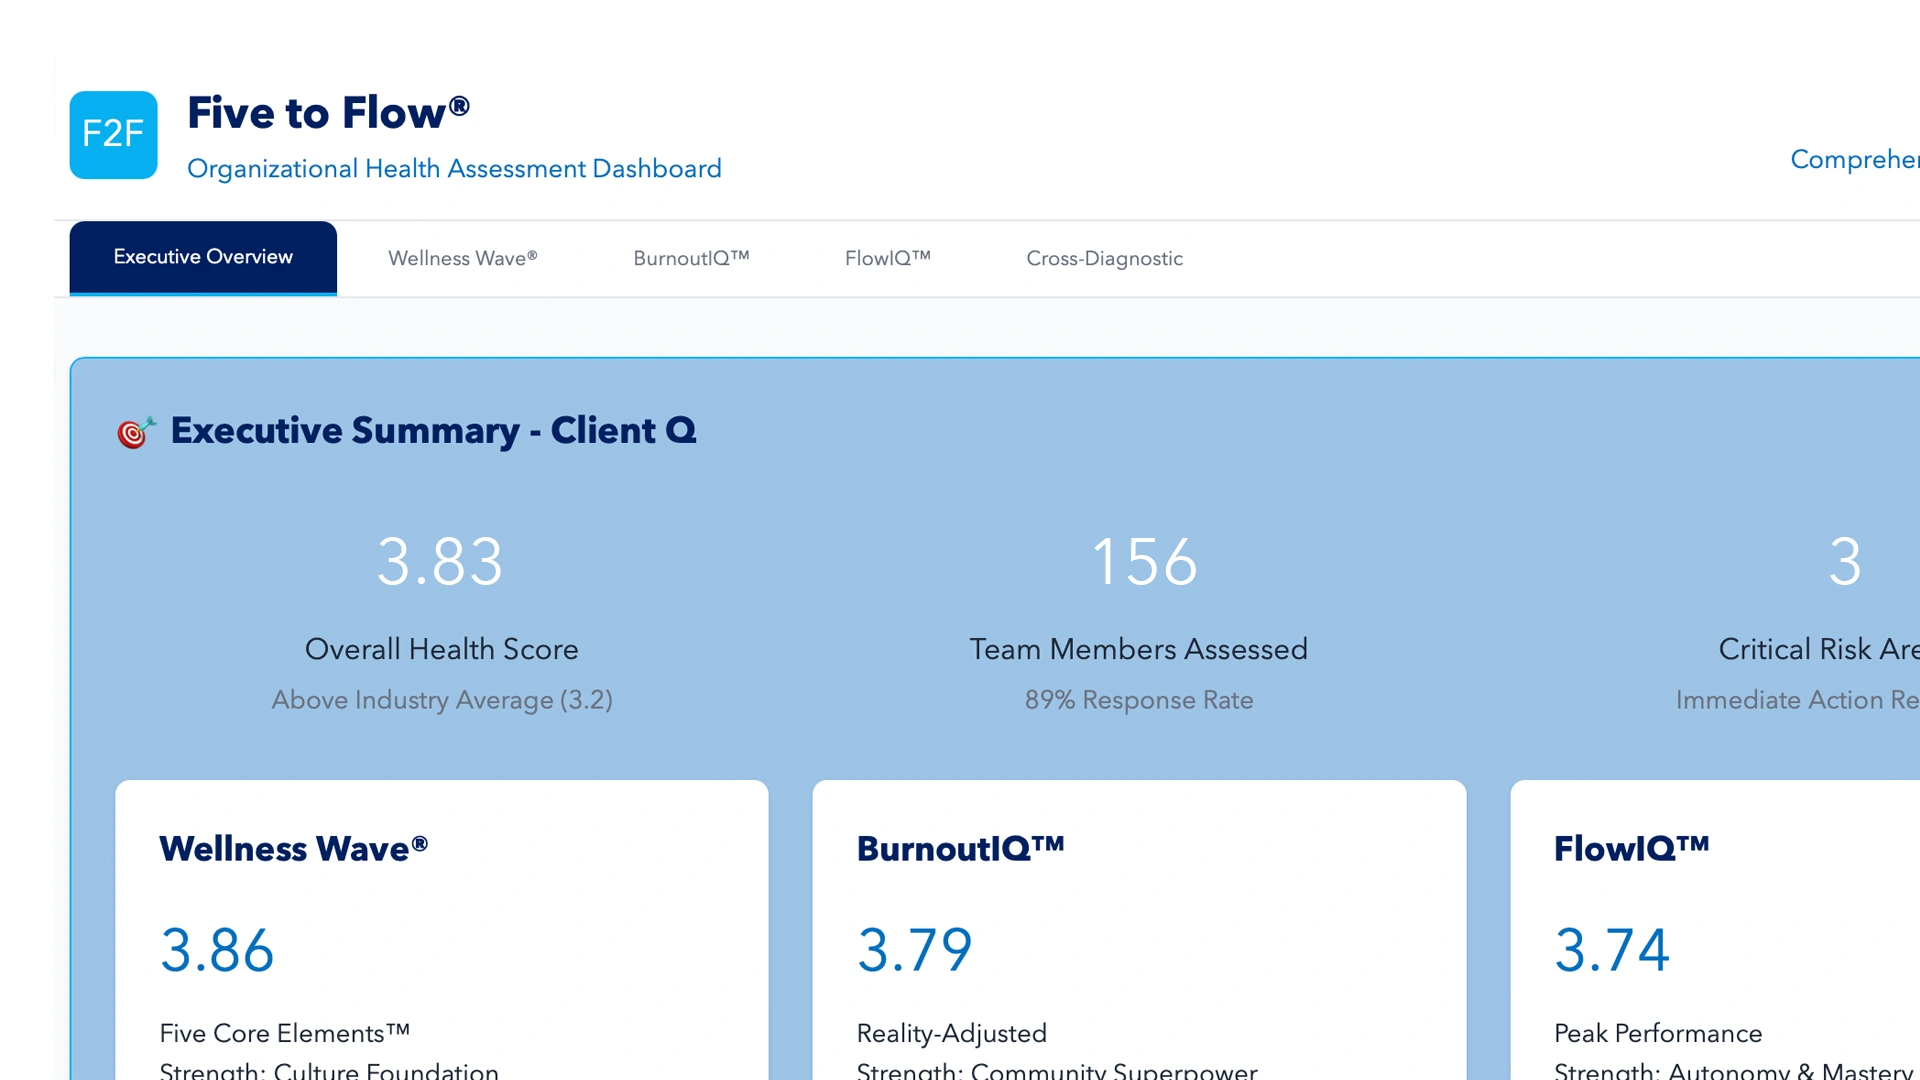Click the Critical Risk Areas count 3
Image resolution: width=1920 pixels, height=1080 pixels.
point(1844,561)
